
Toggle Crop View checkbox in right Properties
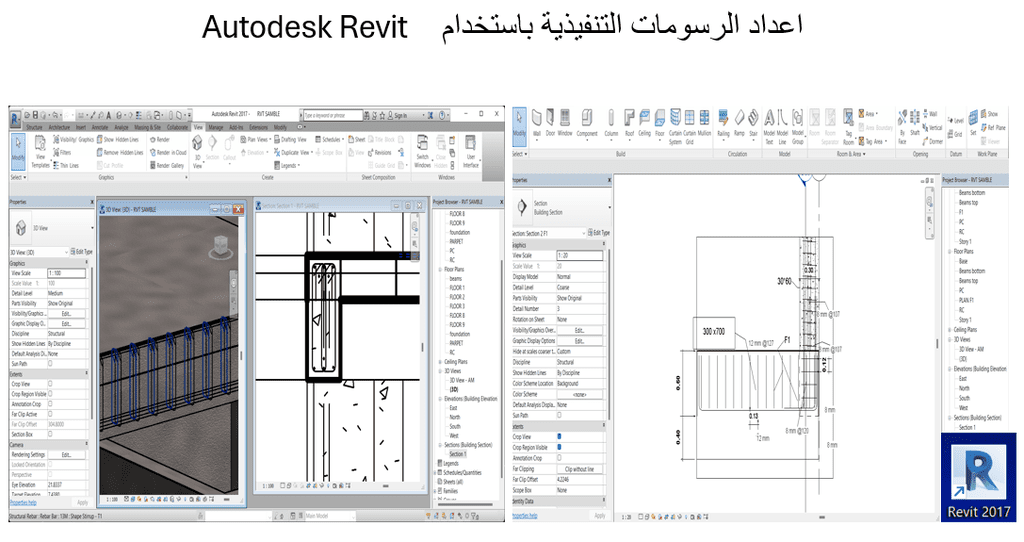pyautogui.click(x=559, y=436)
